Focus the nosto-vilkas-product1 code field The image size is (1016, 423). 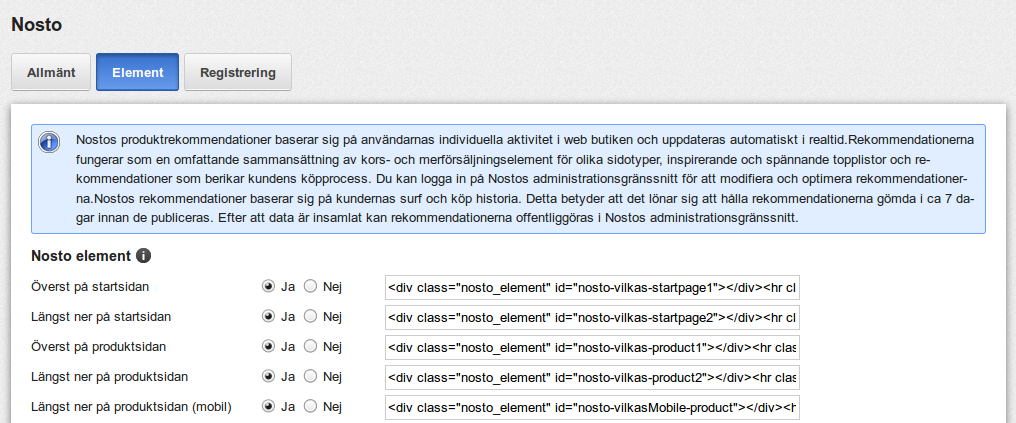pos(592,347)
